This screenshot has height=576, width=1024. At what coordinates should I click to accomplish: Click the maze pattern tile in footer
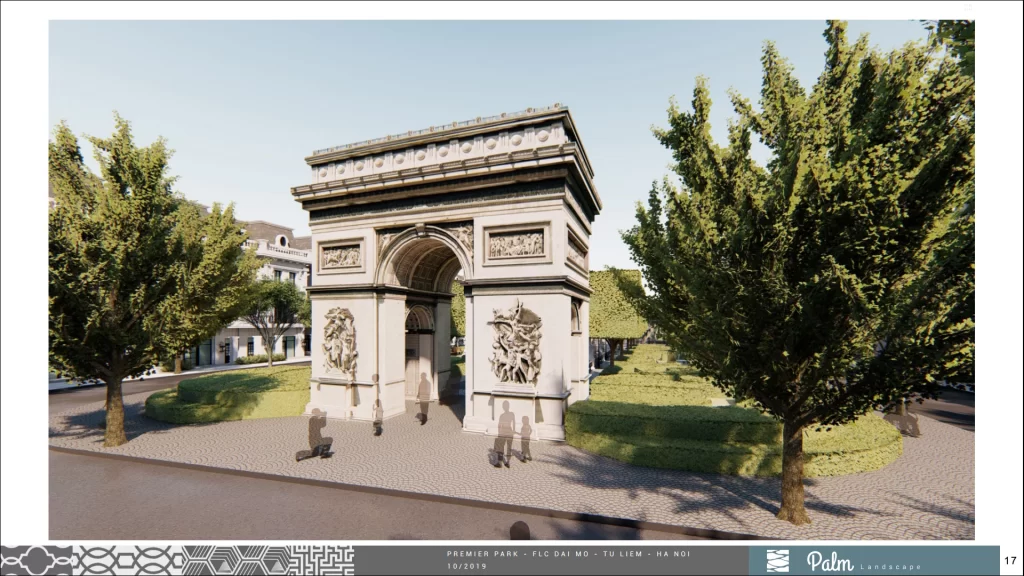coord(321,560)
